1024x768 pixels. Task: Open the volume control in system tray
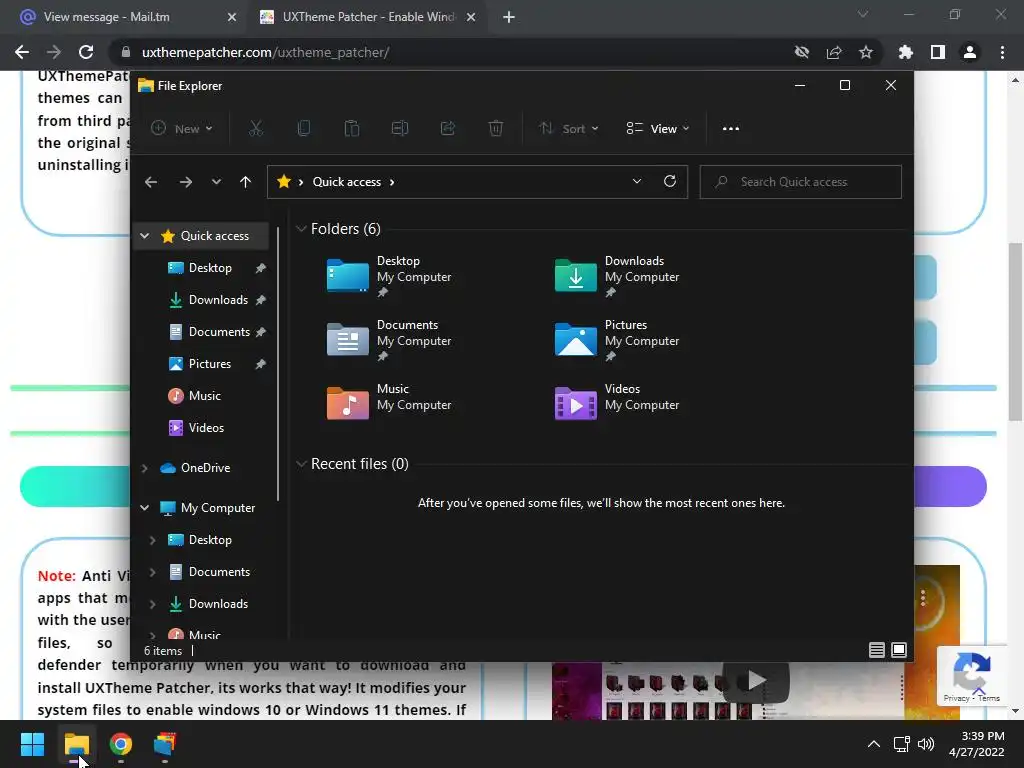[x=926, y=744]
